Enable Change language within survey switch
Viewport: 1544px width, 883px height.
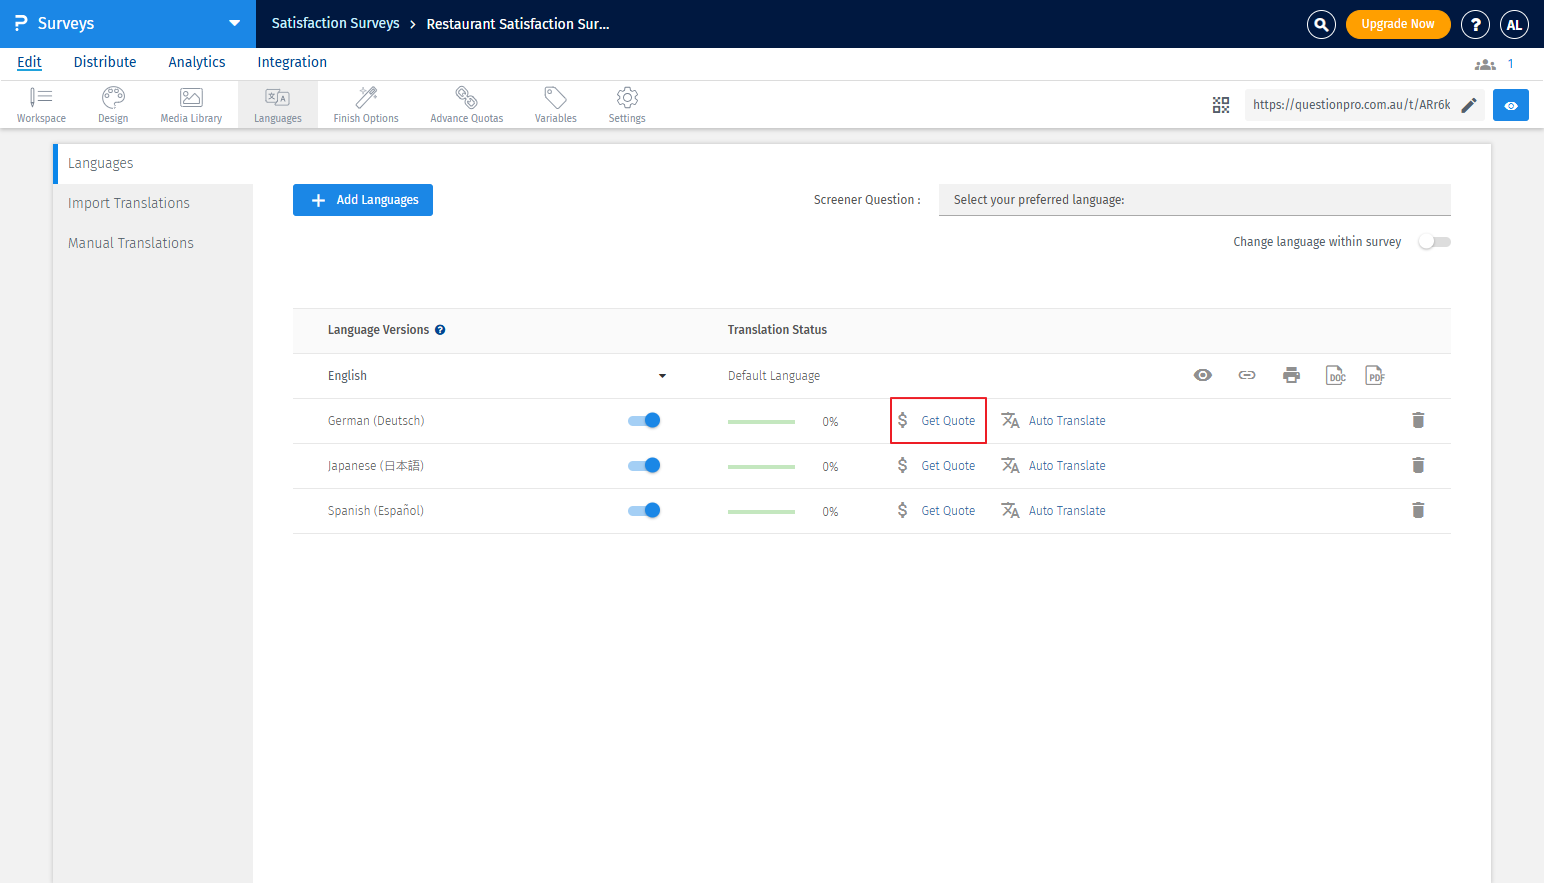(1433, 242)
